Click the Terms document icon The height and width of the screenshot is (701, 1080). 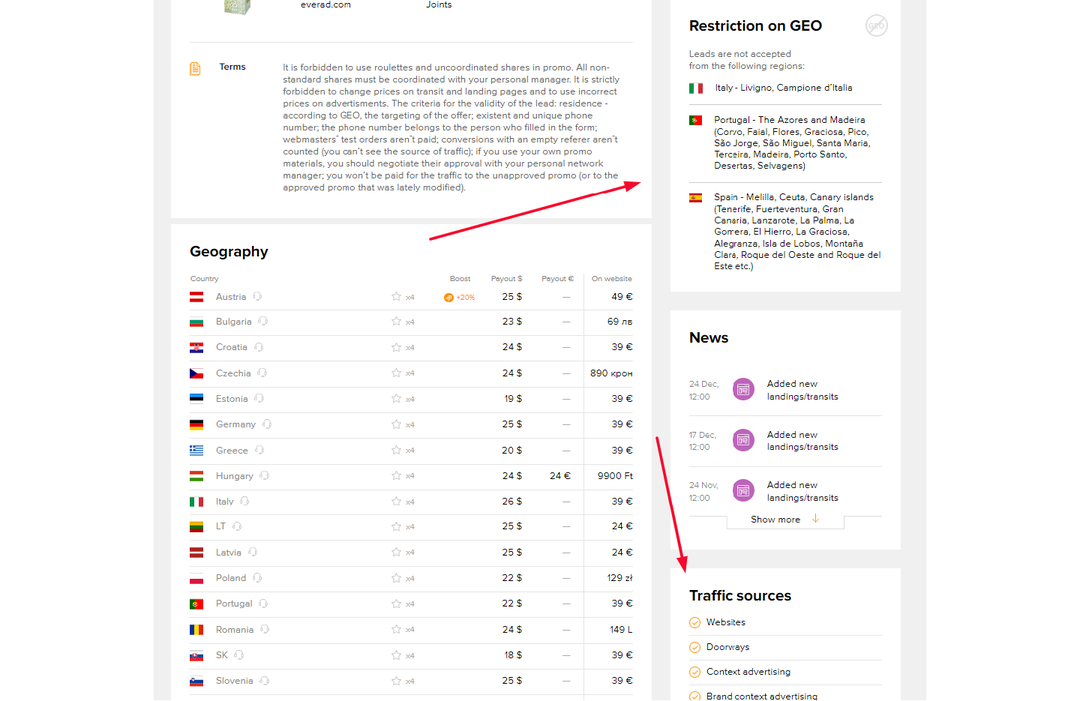click(x=195, y=69)
